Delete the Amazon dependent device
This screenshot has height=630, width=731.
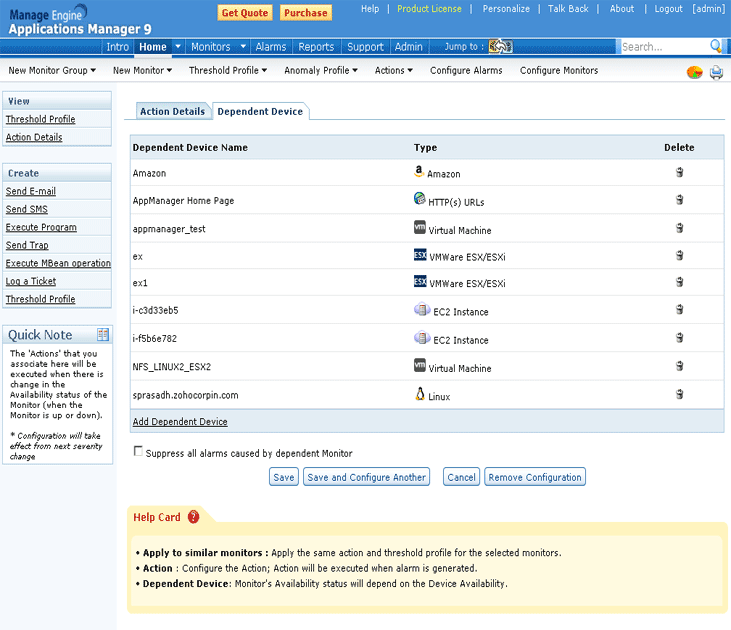click(x=679, y=172)
